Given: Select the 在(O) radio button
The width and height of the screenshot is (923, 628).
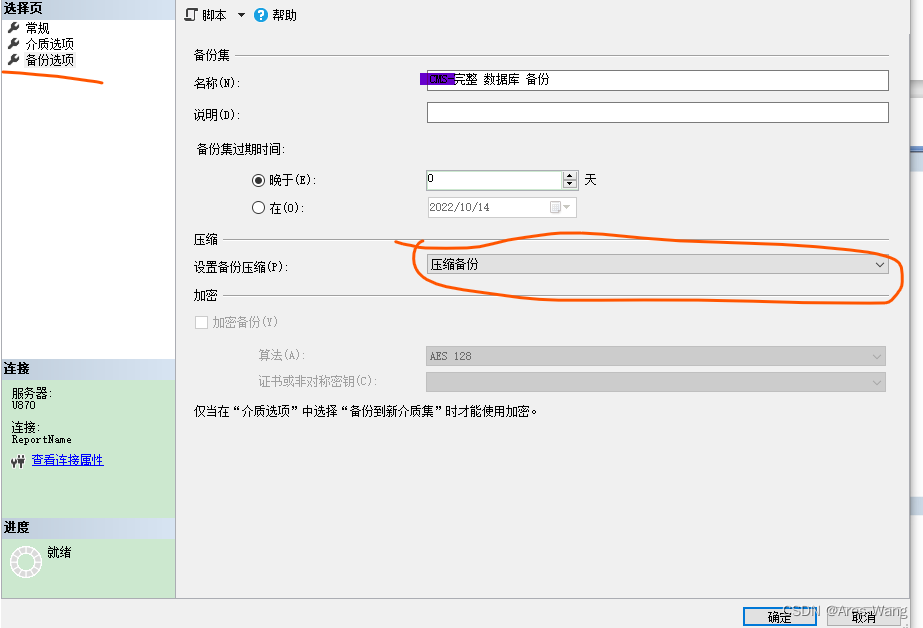Looking at the screenshot, I should click(259, 207).
